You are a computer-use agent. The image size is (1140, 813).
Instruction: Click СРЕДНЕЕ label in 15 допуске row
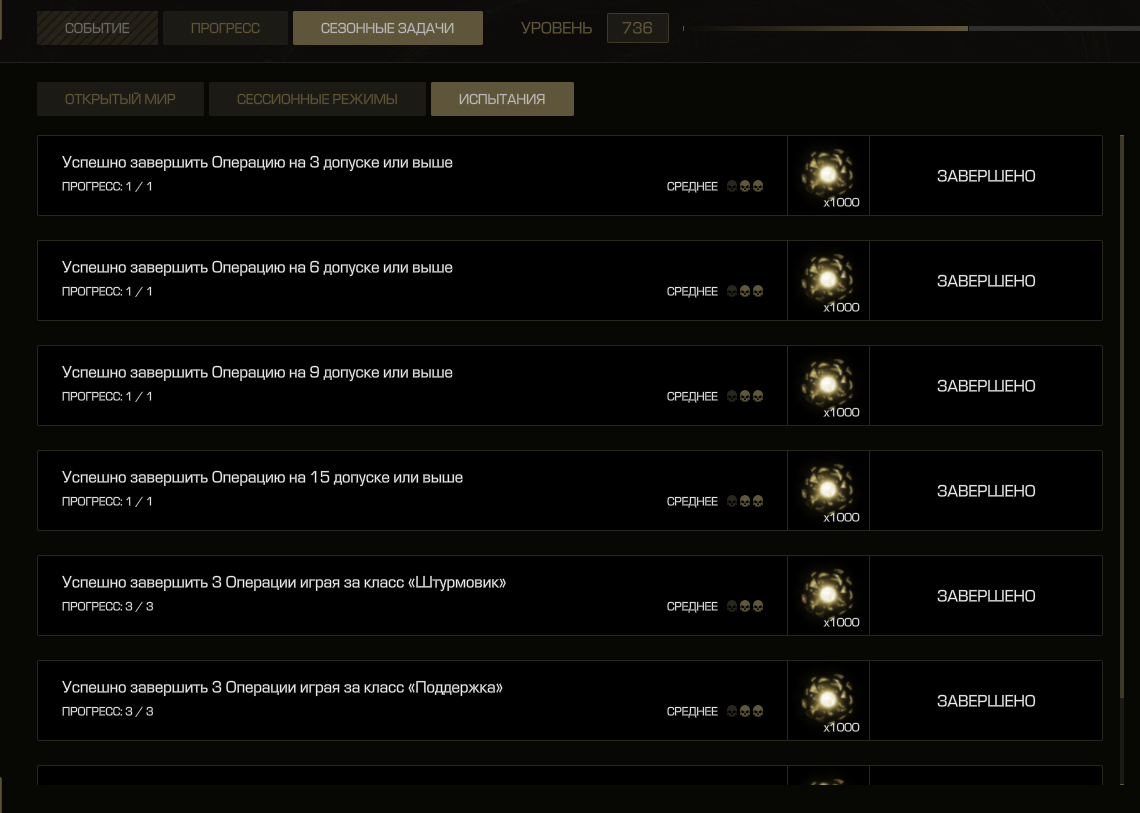click(x=692, y=501)
